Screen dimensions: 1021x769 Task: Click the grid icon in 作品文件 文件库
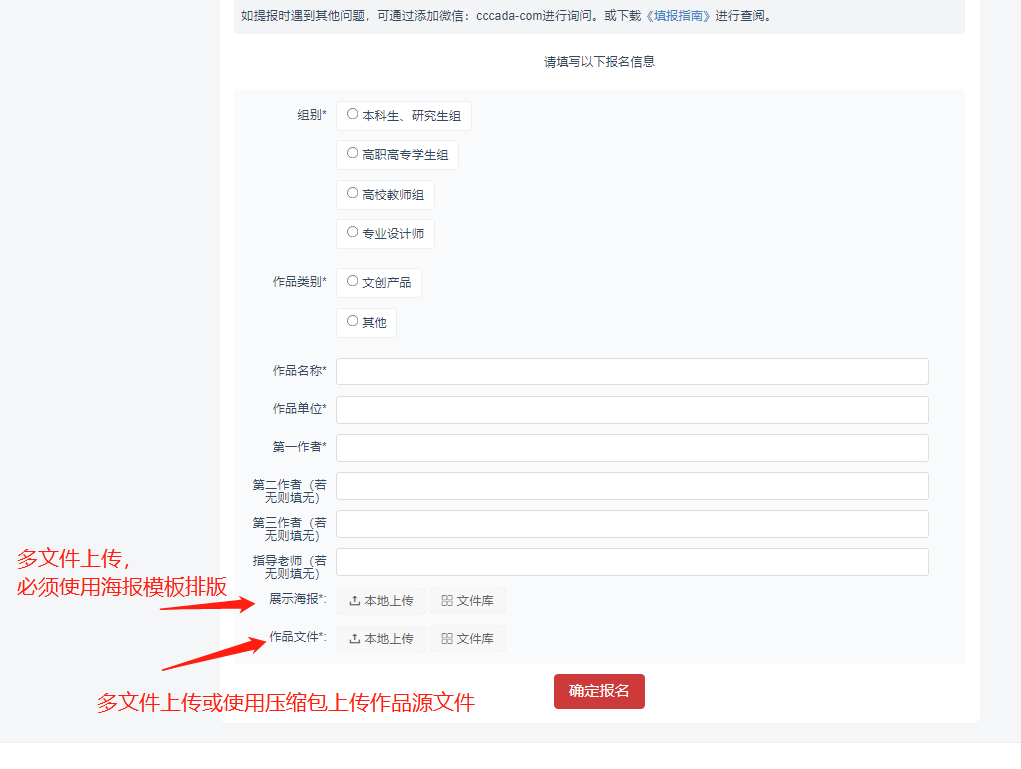[447, 639]
